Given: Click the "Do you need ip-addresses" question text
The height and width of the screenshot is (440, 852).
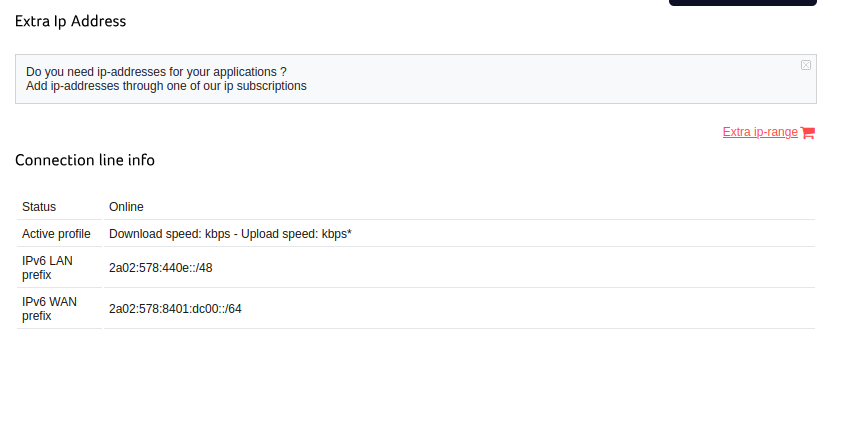Looking at the screenshot, I should point(156,72).
